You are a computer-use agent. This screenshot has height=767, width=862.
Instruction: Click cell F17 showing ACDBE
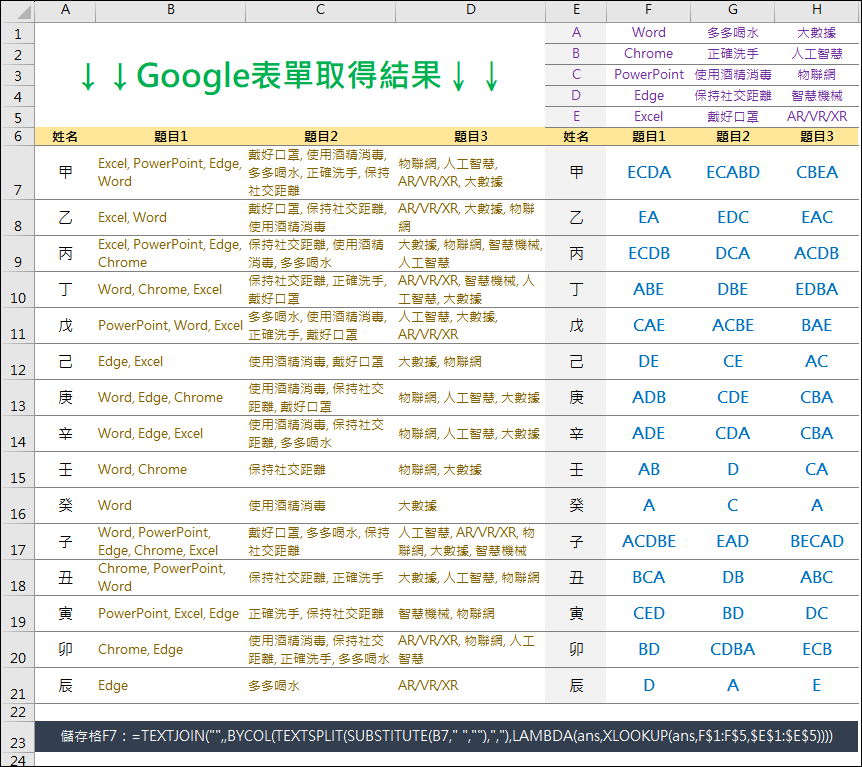click(x=649, y=542)
